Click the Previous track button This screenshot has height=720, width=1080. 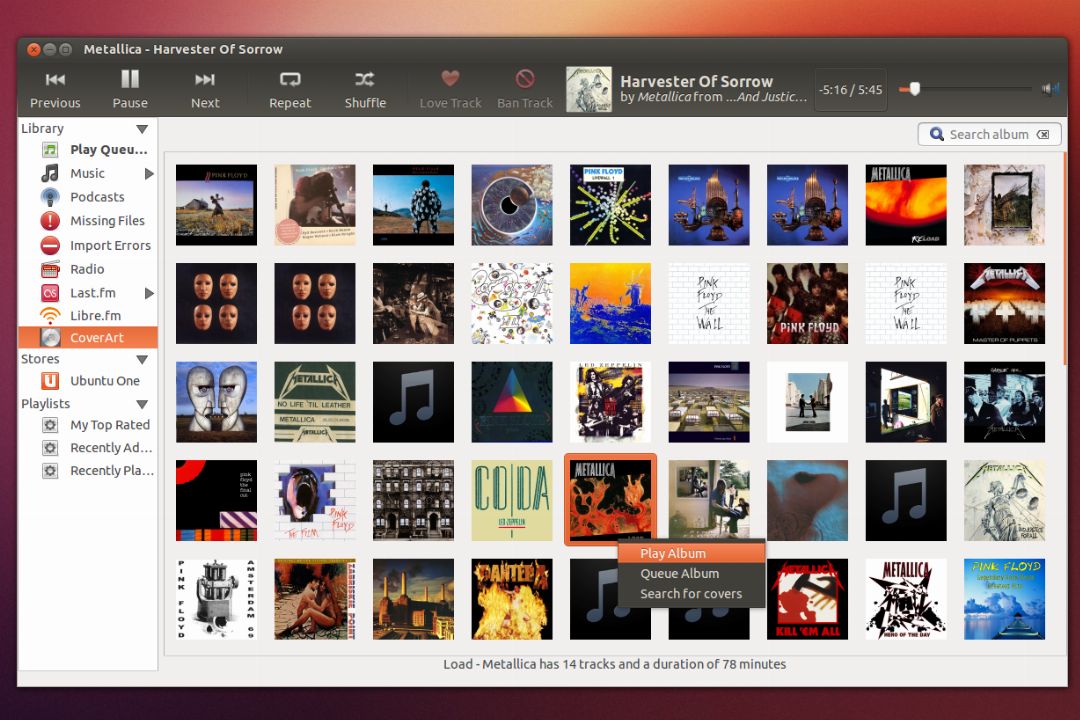tap(55, 88)
